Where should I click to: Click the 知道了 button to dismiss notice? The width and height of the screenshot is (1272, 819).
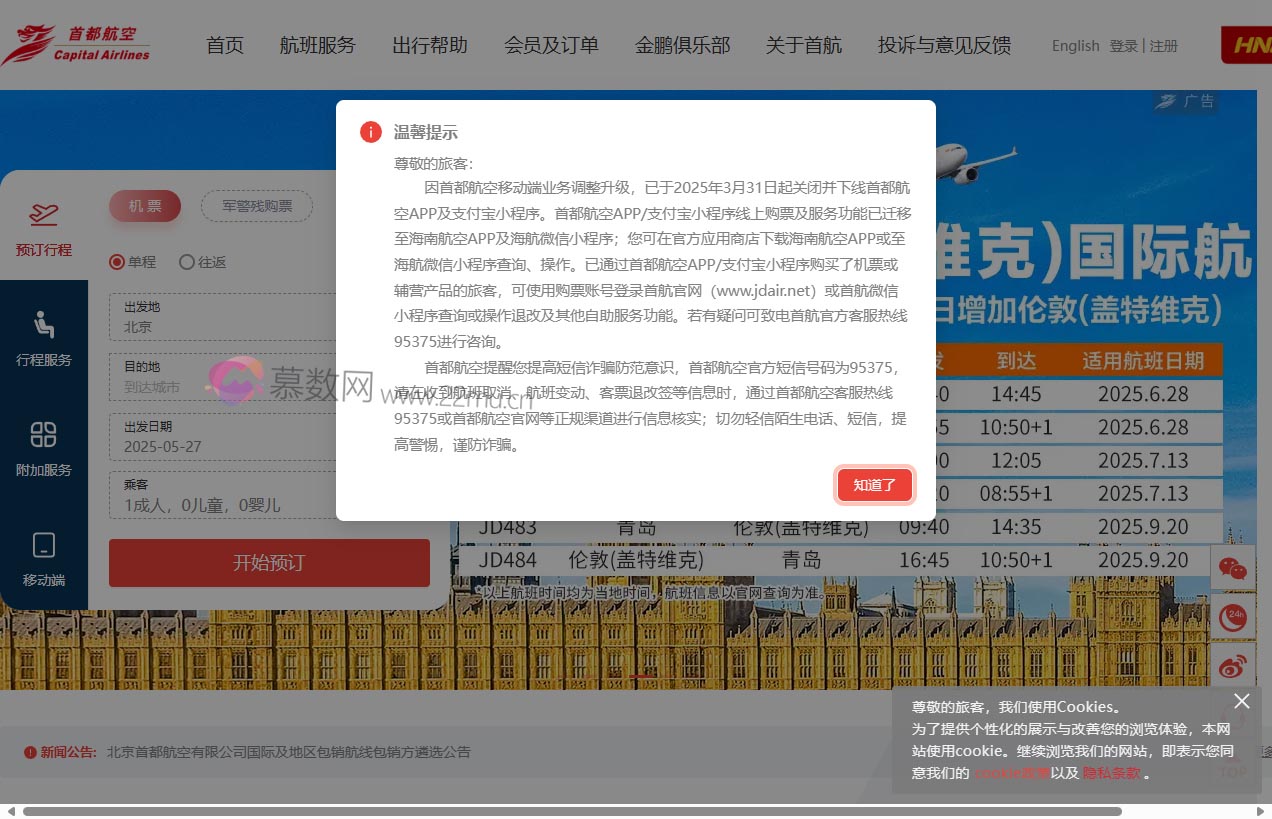[874, 484]
